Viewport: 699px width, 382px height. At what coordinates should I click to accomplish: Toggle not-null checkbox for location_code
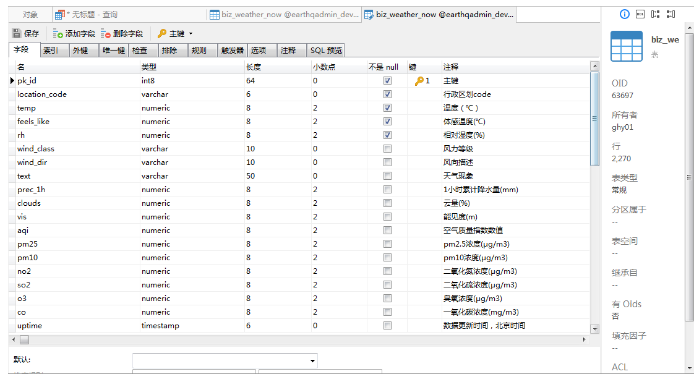387,94
